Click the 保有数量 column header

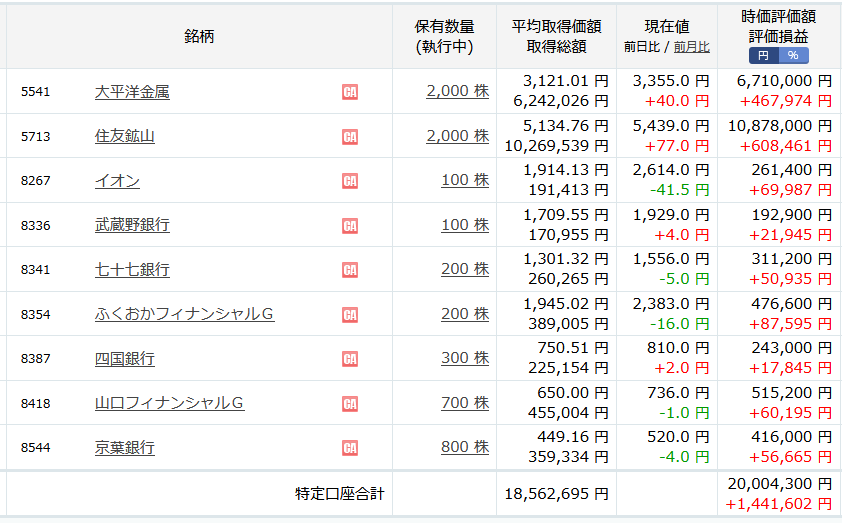coord(445,26)
